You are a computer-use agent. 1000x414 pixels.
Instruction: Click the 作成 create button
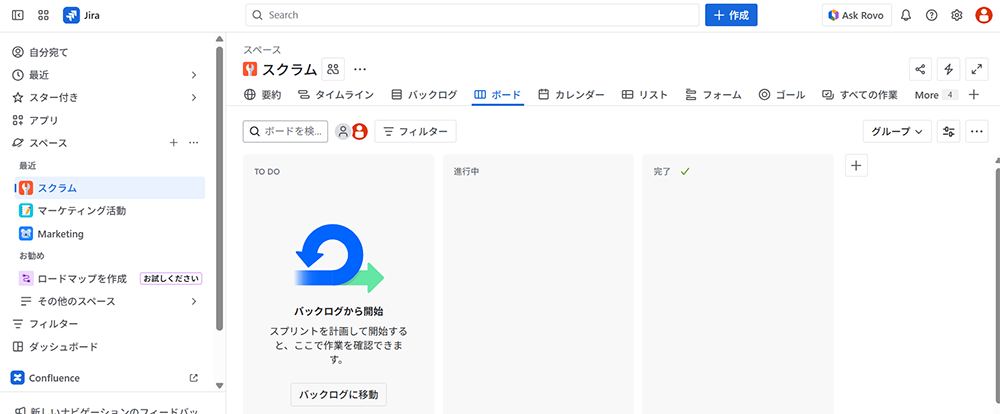731,15
